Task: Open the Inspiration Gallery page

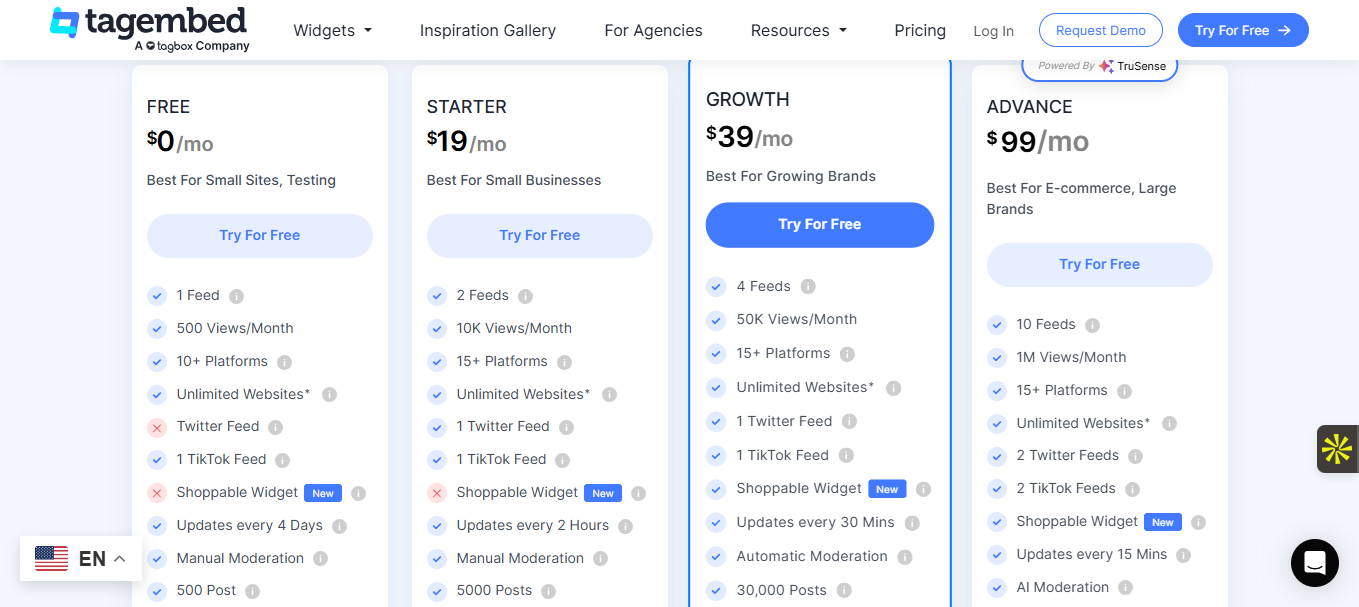Action: coord(488,30)
